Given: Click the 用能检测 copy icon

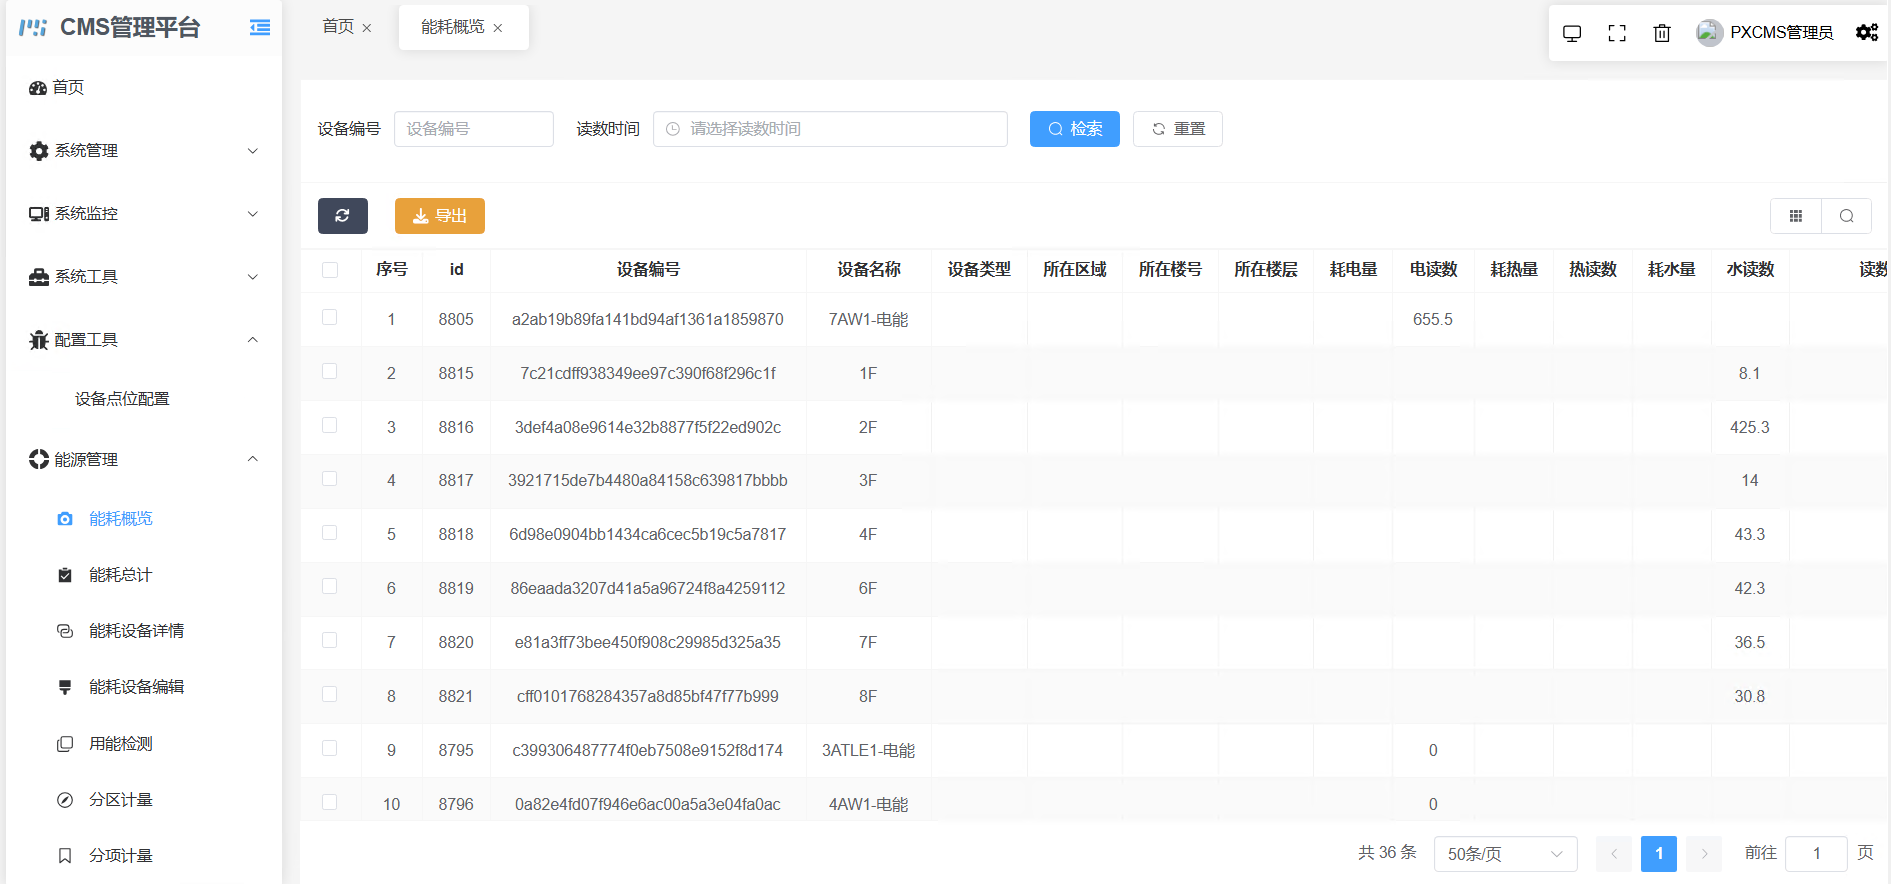Looking at the screenshot, I should coord(65,744).
